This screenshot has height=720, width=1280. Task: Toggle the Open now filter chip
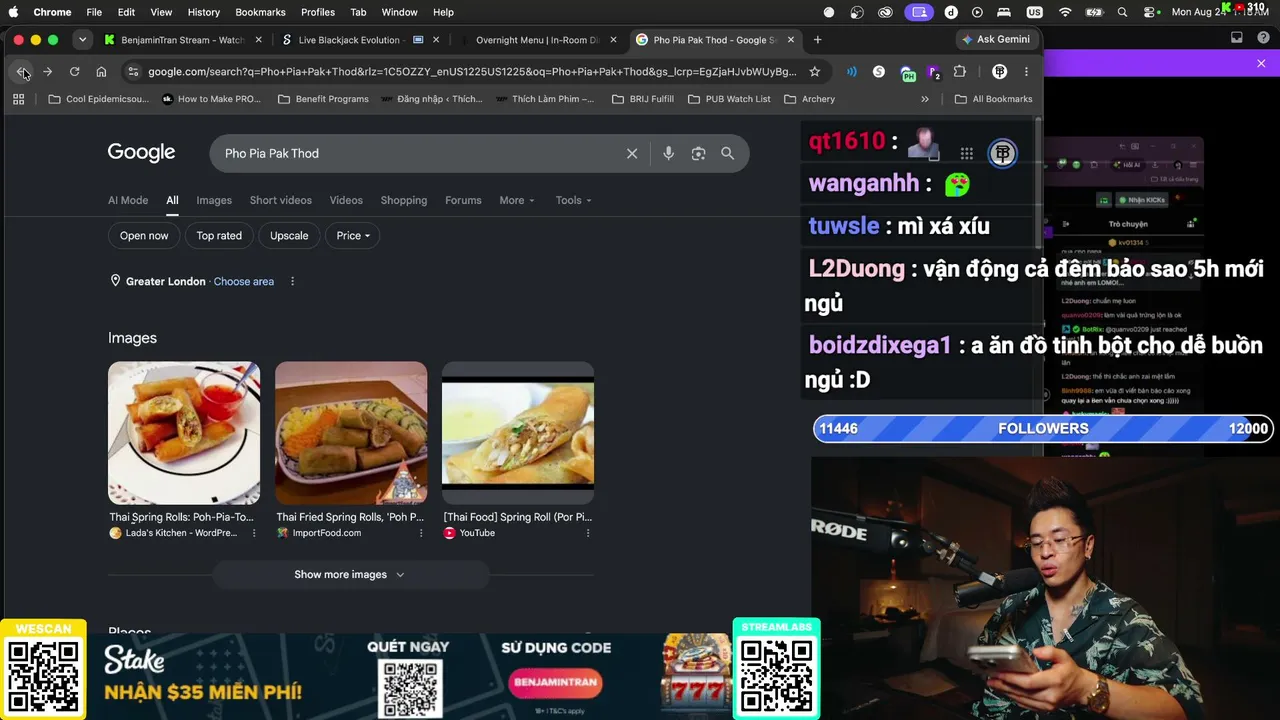[x=144, y=236]
